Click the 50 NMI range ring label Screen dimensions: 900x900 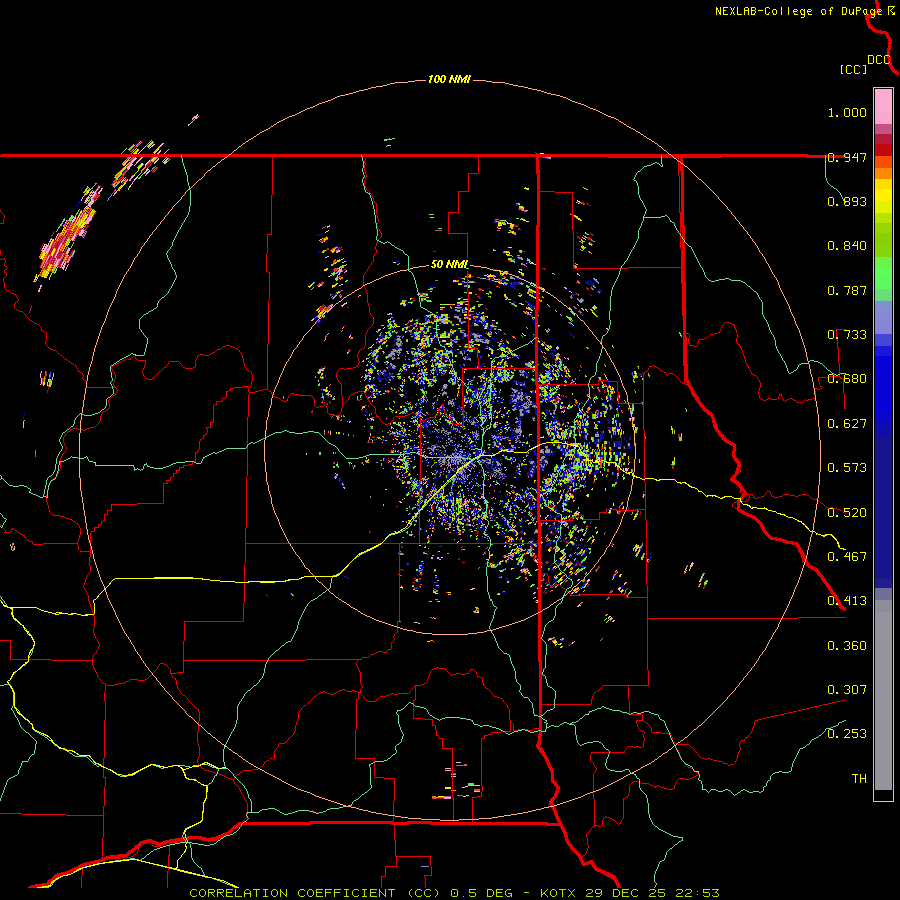click(x=449, y=265)
